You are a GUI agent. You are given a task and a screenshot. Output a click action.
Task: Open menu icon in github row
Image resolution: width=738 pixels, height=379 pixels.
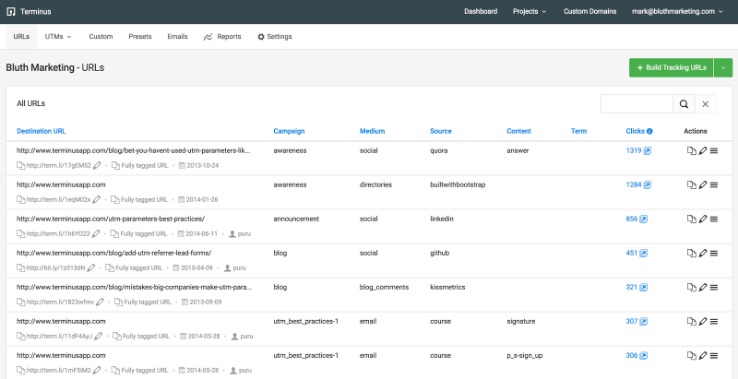[714, 253]
